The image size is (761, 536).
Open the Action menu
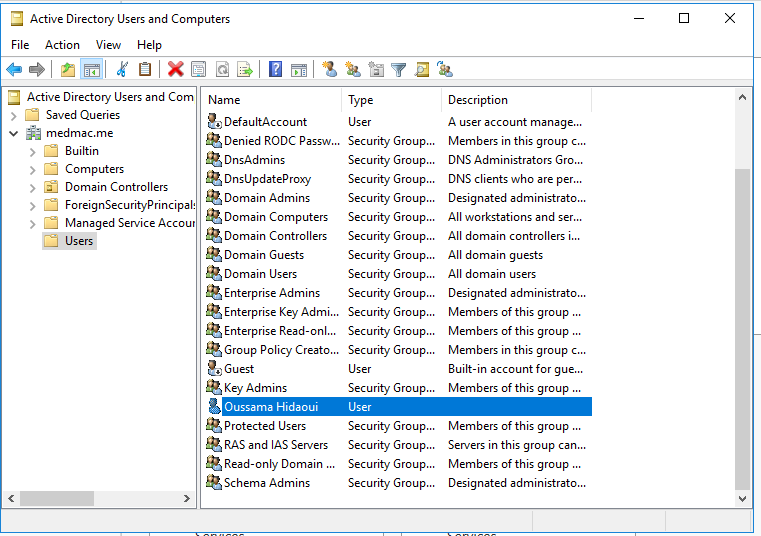click(x=62, y=45)
